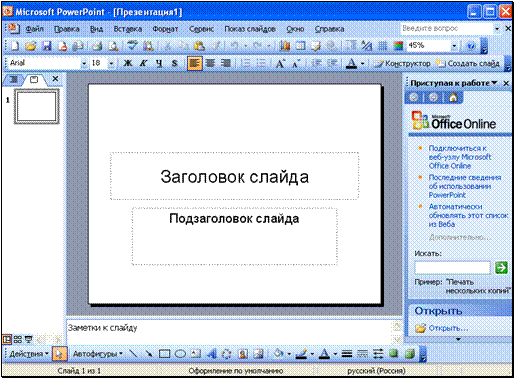Open the Файл menu
Viewport: 514px width, 378px height.
point(35,29)
